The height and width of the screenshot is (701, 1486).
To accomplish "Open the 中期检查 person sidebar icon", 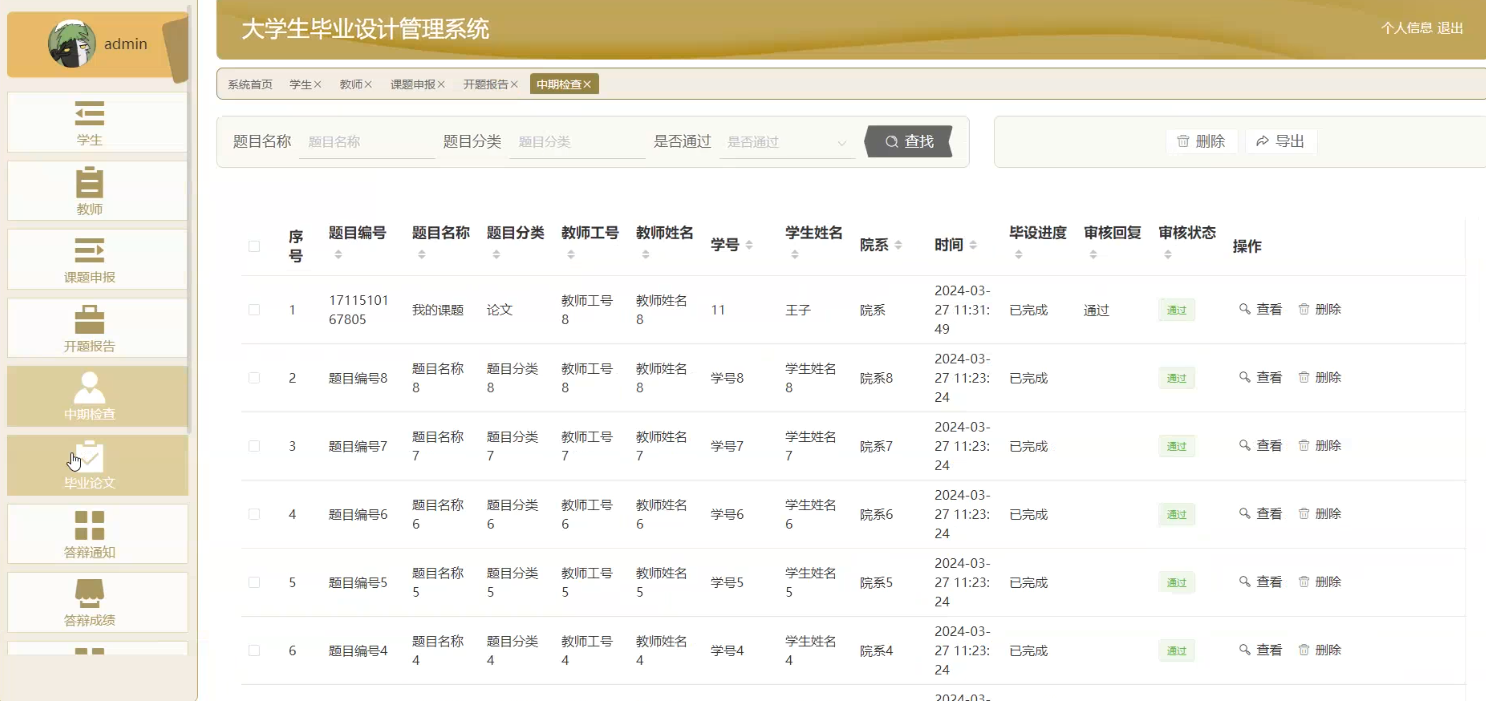I will click(x=90, y=388).
